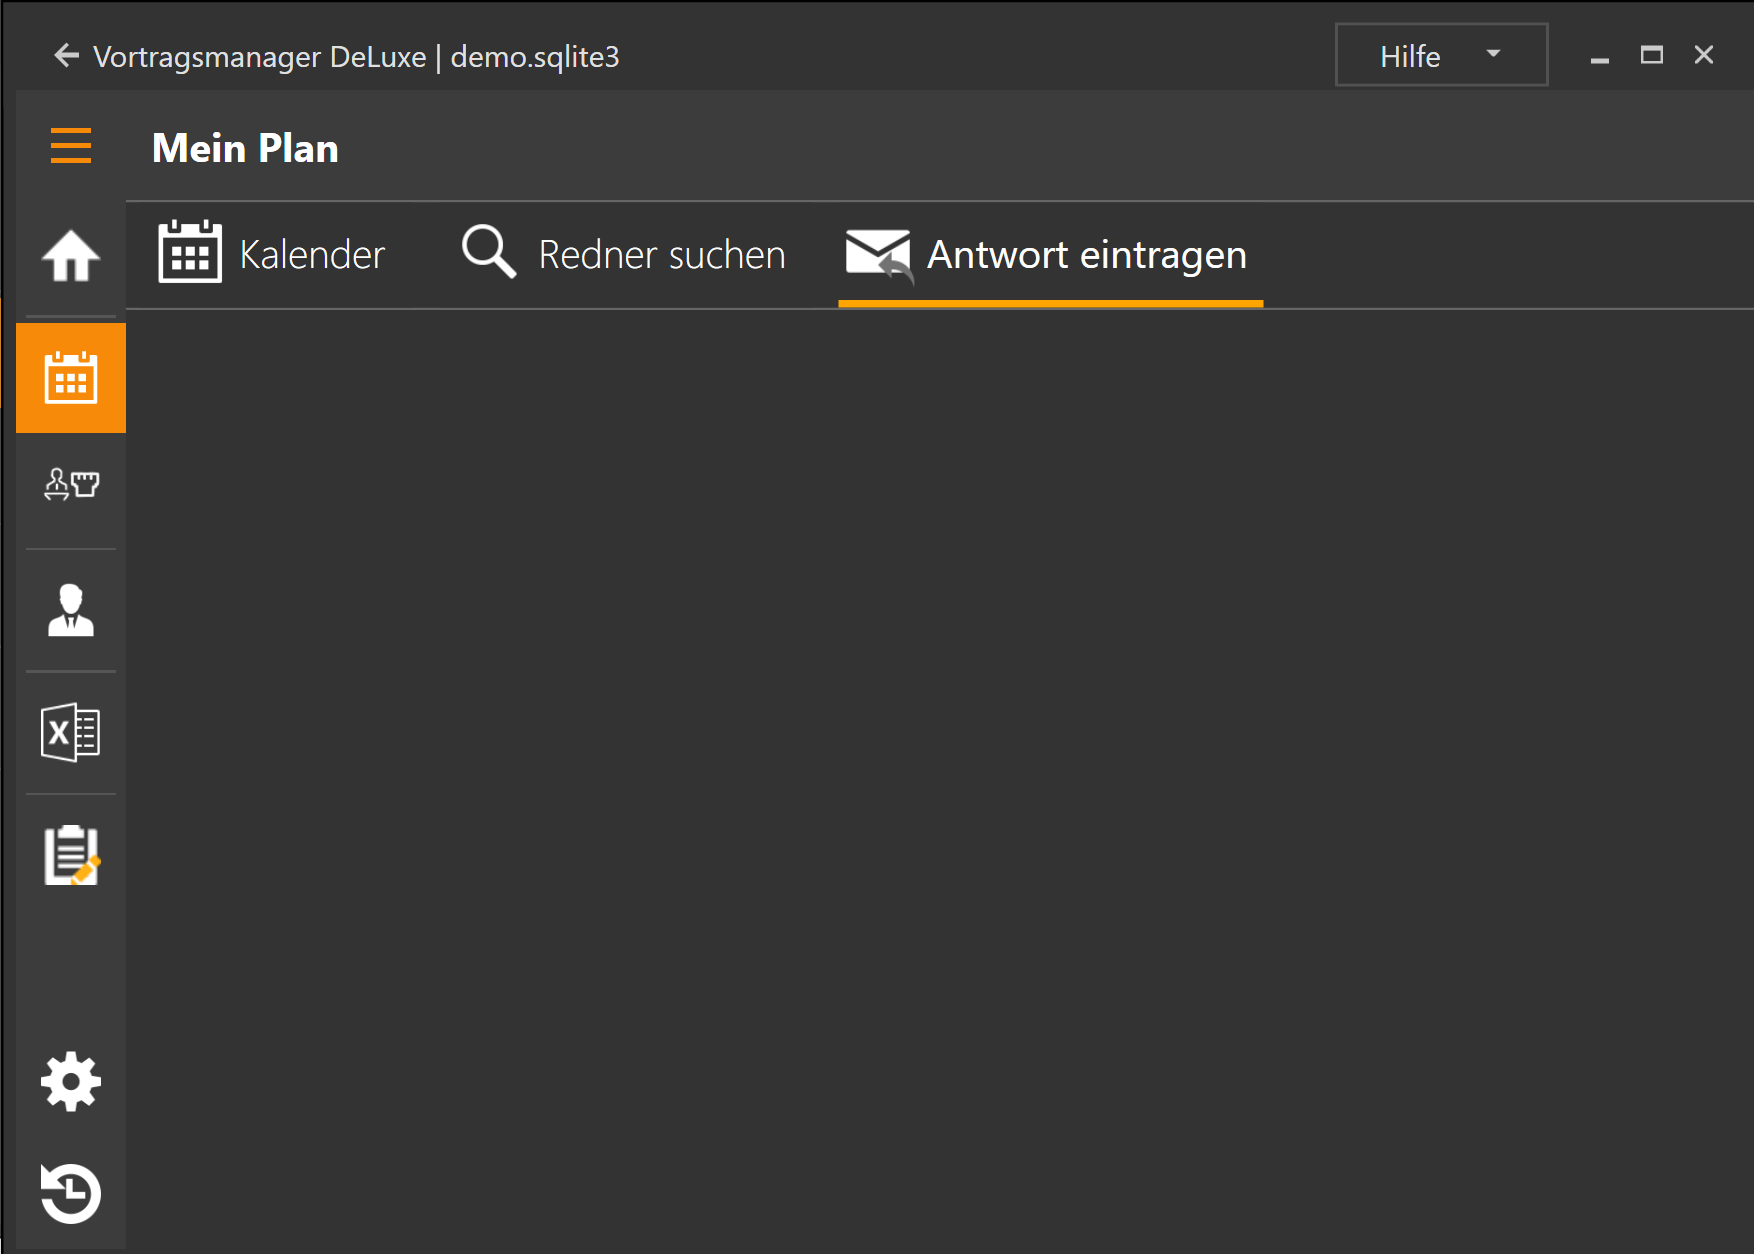Image resolution: width=1754 pixels, height=1254 pixels.
Task: Switch to the Kalender tab
Action: point(272,255)
